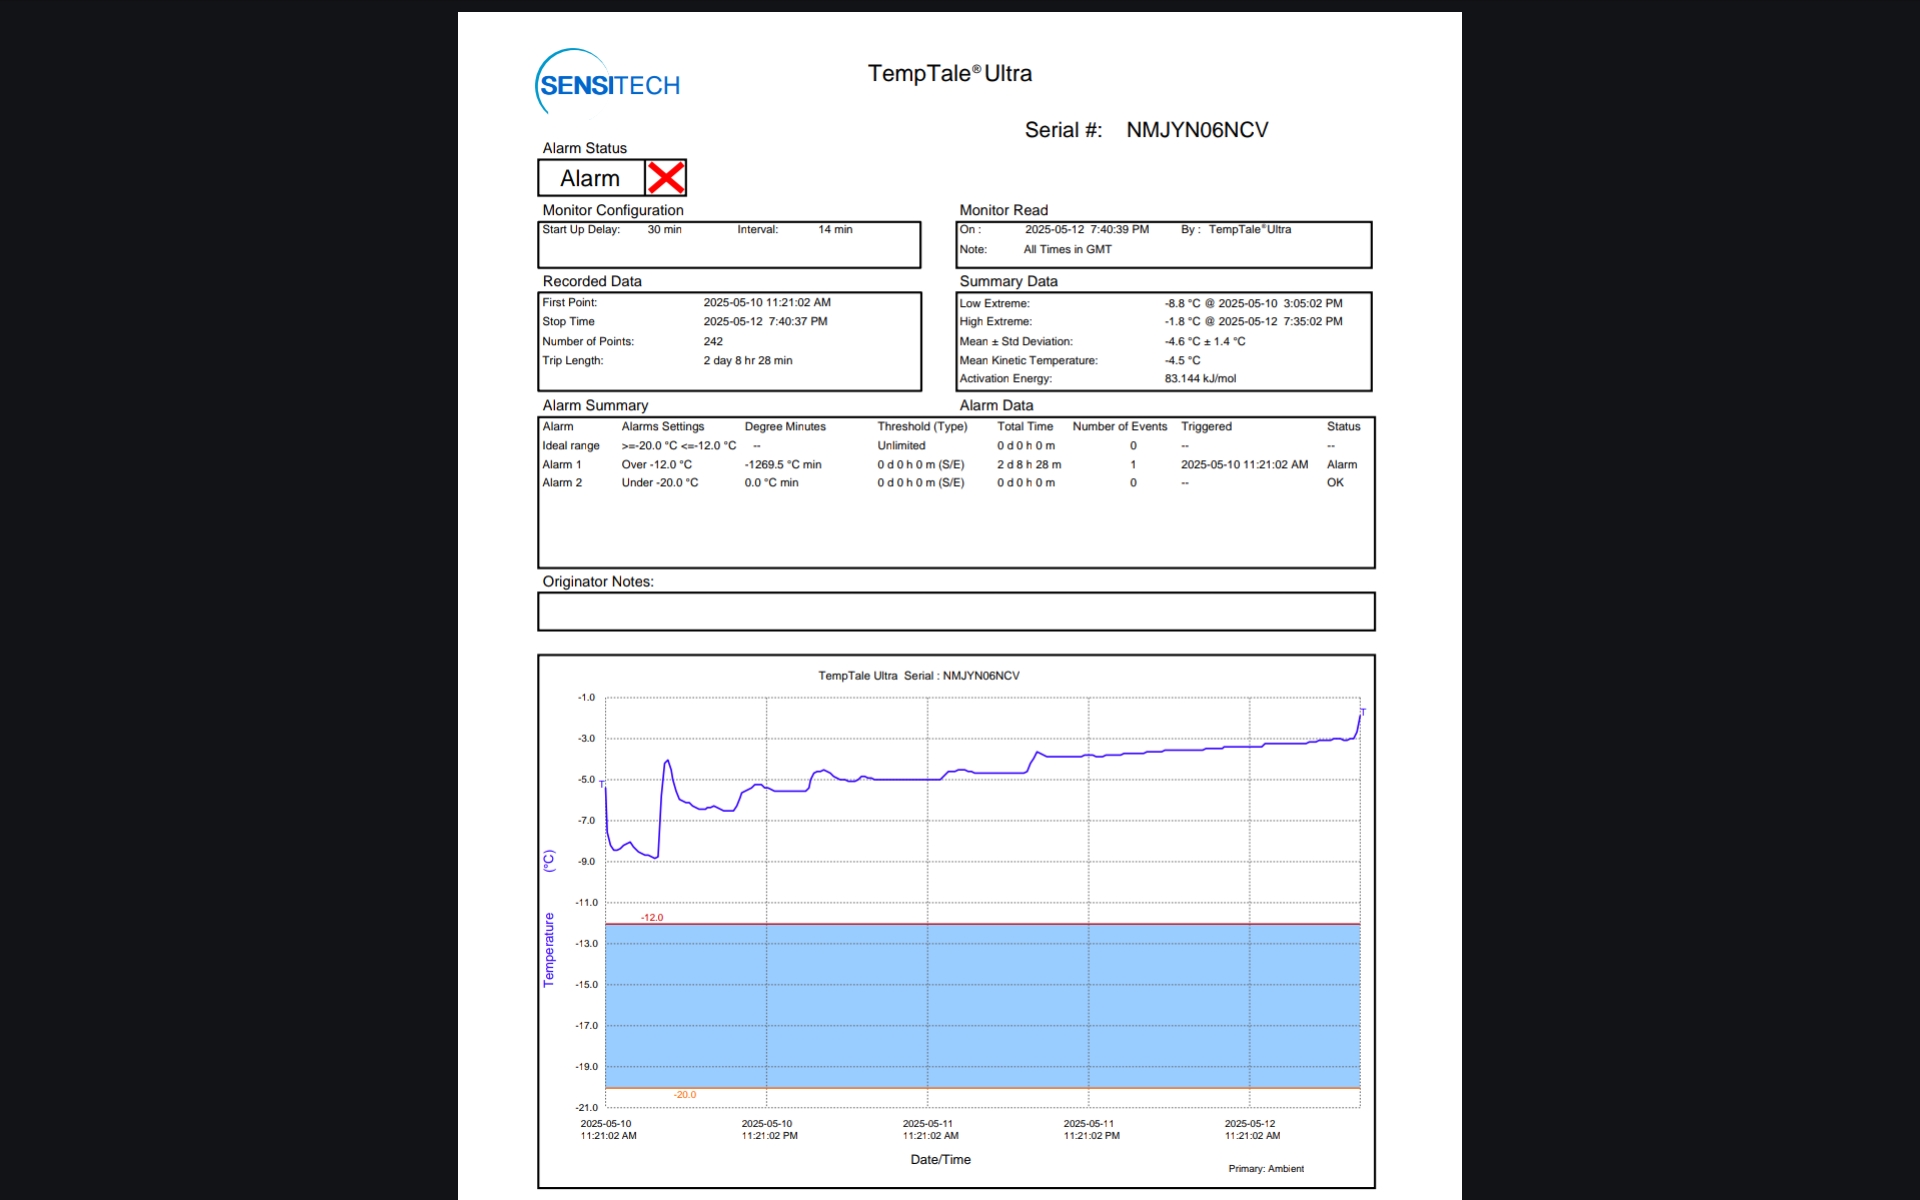Select Low Extreme value -8.8 °C
1920x1200 pixels.
tap(1182, 304)
